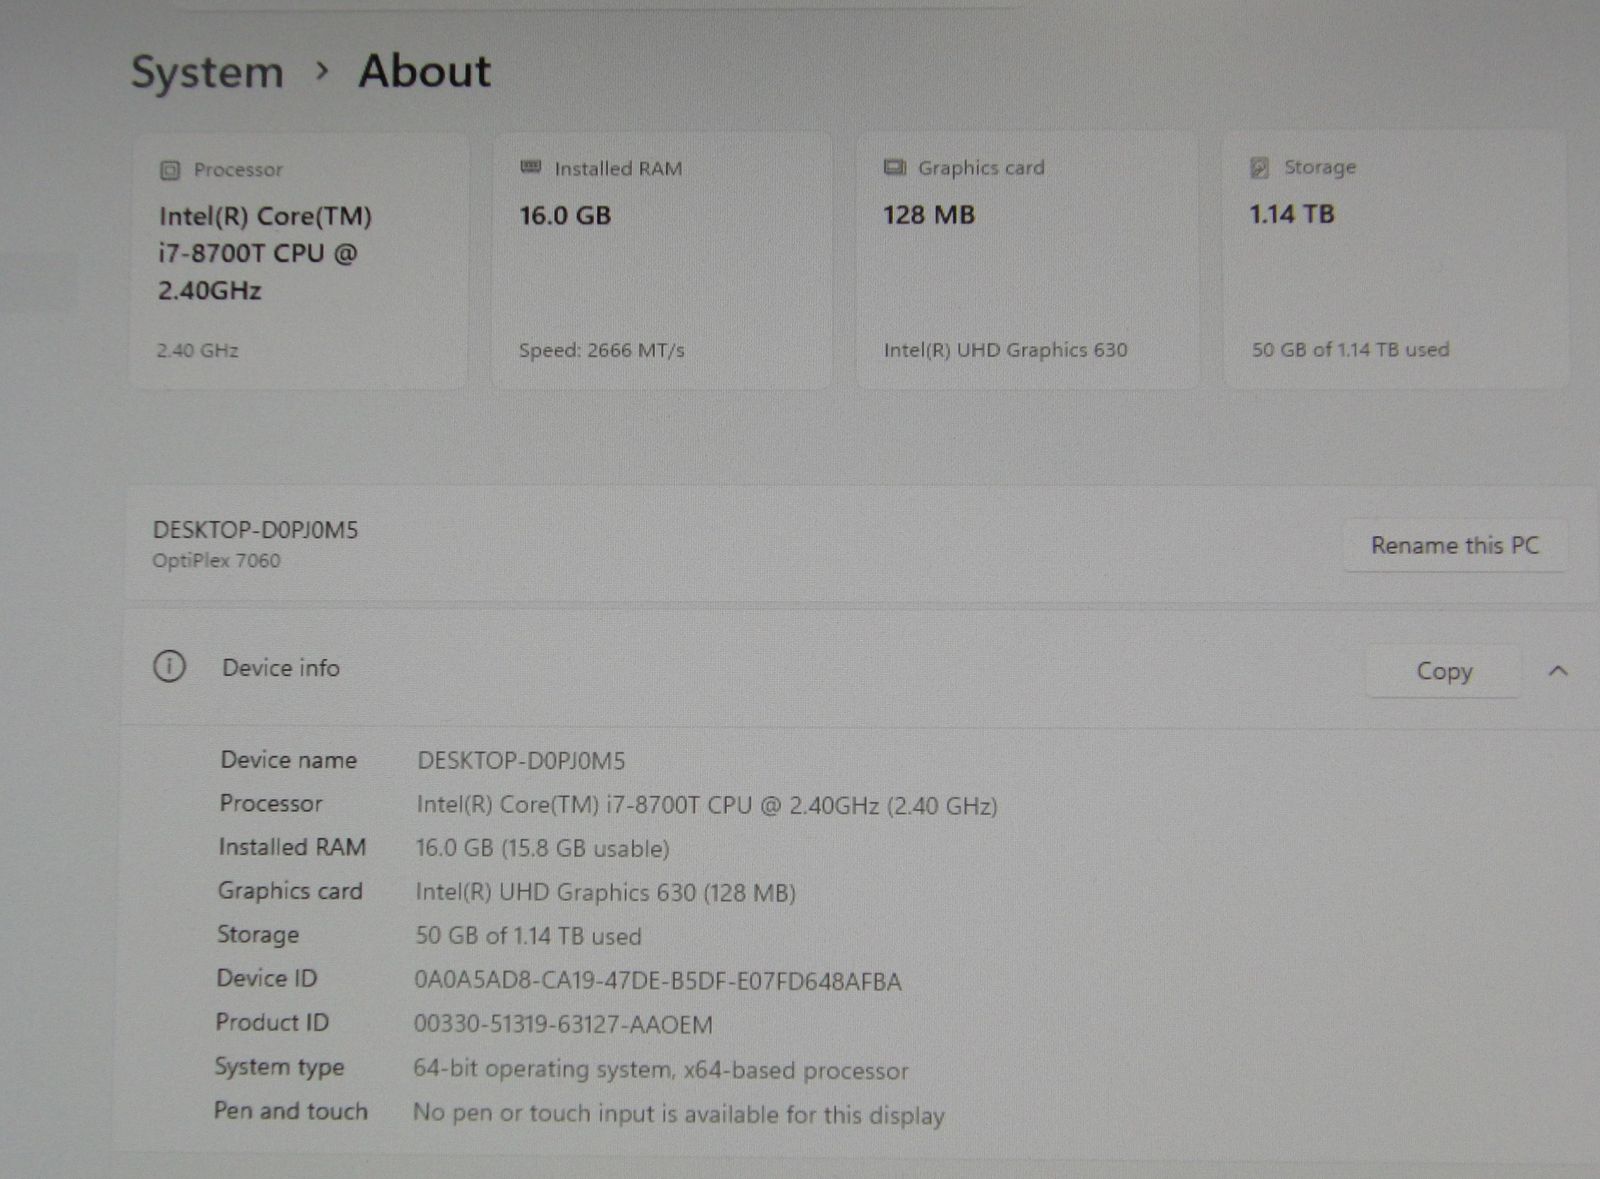Viewport: 1600px width, 1179px height.
Task: Collapse the Device info section chevron
Action: pyautogui.click(x=1558, y=671)
